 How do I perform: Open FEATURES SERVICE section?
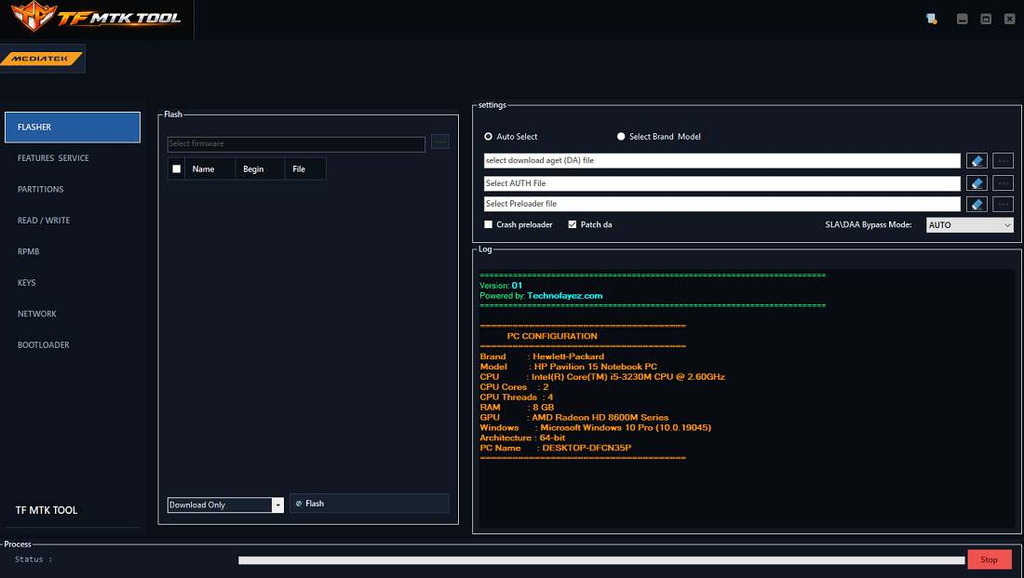coord(53,158)
